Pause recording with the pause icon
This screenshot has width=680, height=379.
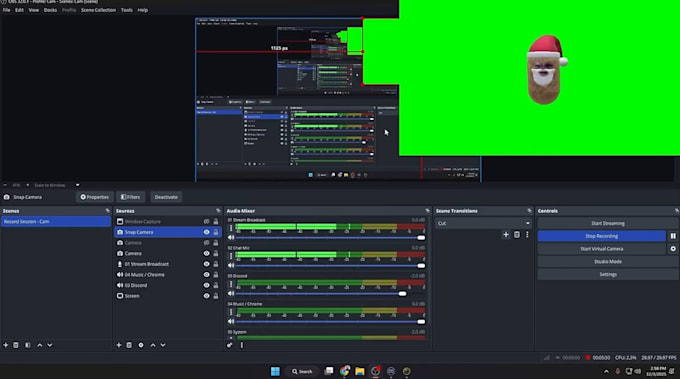tap(673, 236)
